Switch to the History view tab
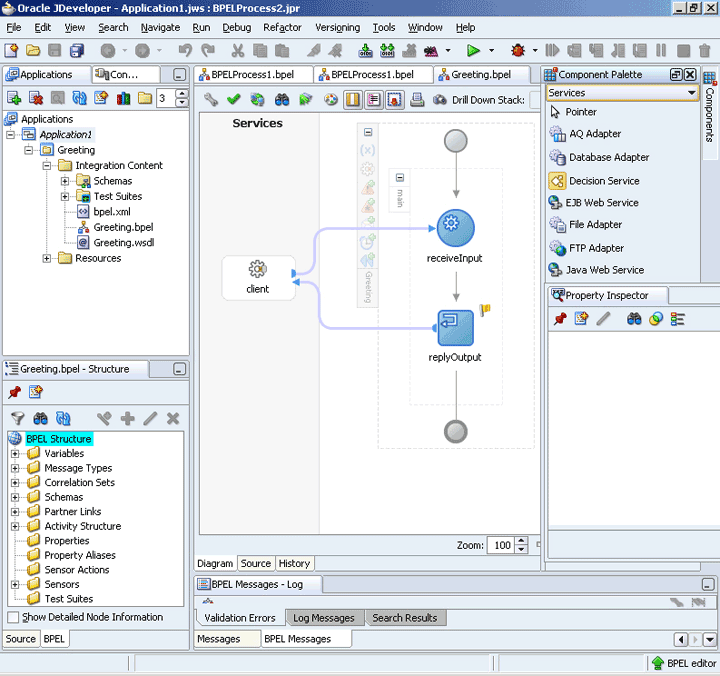The image size is (720, 676). (294, 563)
